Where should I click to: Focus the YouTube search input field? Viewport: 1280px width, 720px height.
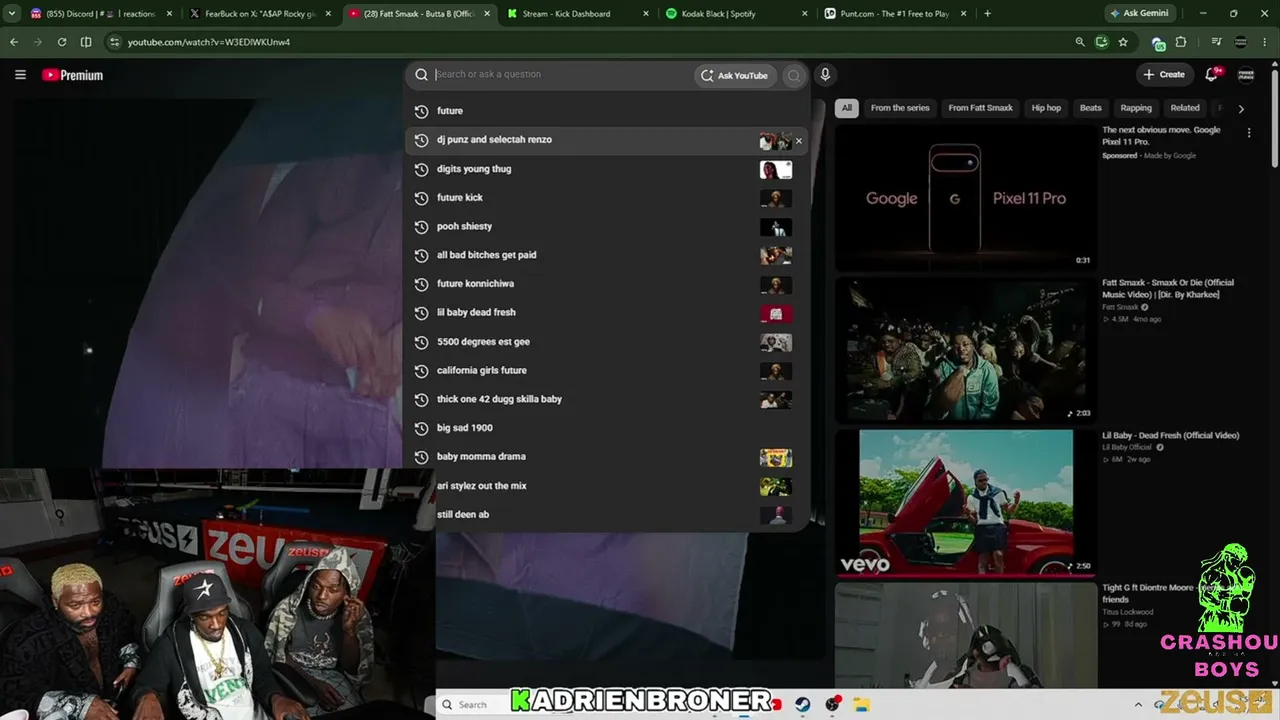coord(562,74)
